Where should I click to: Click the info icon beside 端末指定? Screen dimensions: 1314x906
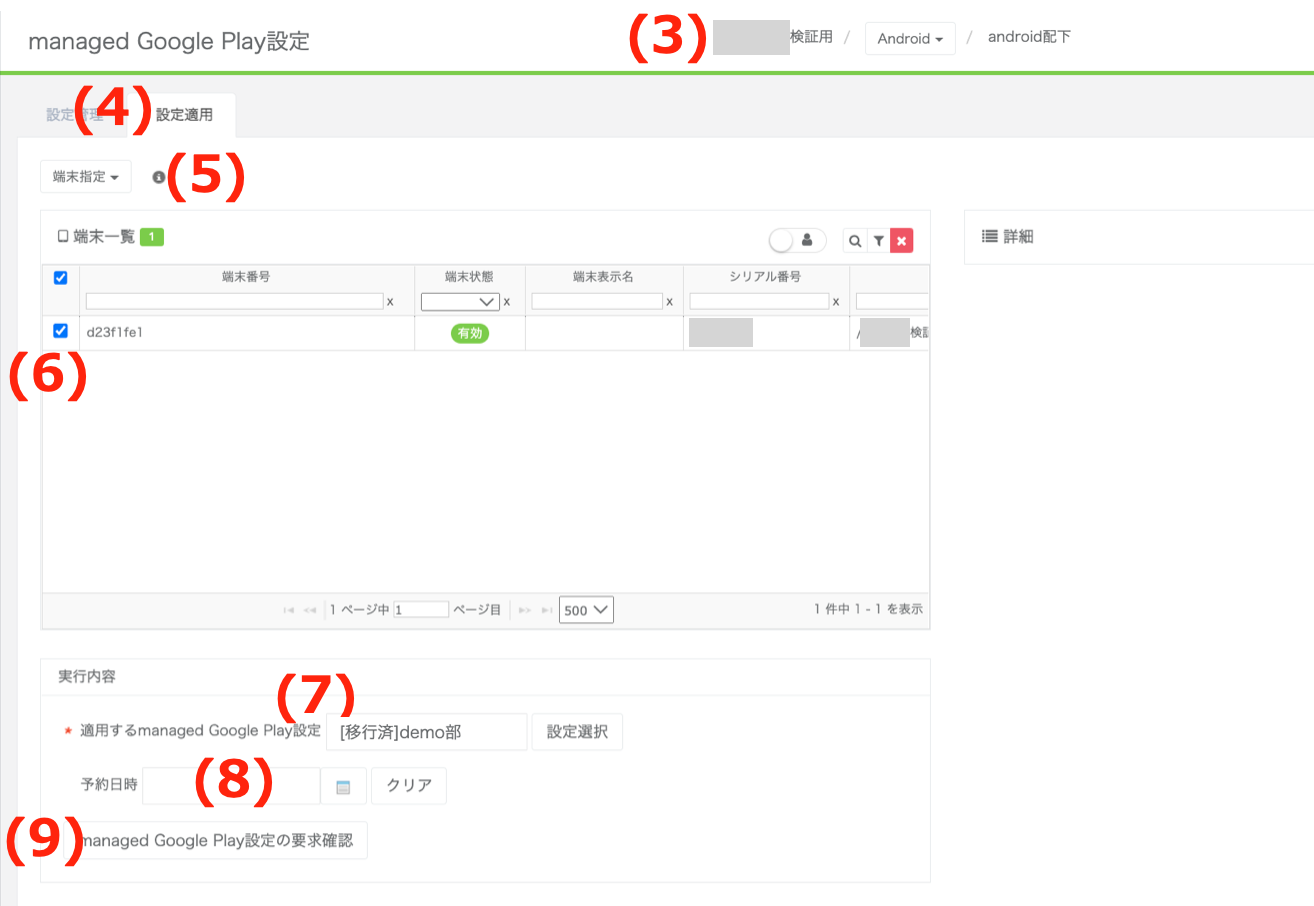(158, 177)
